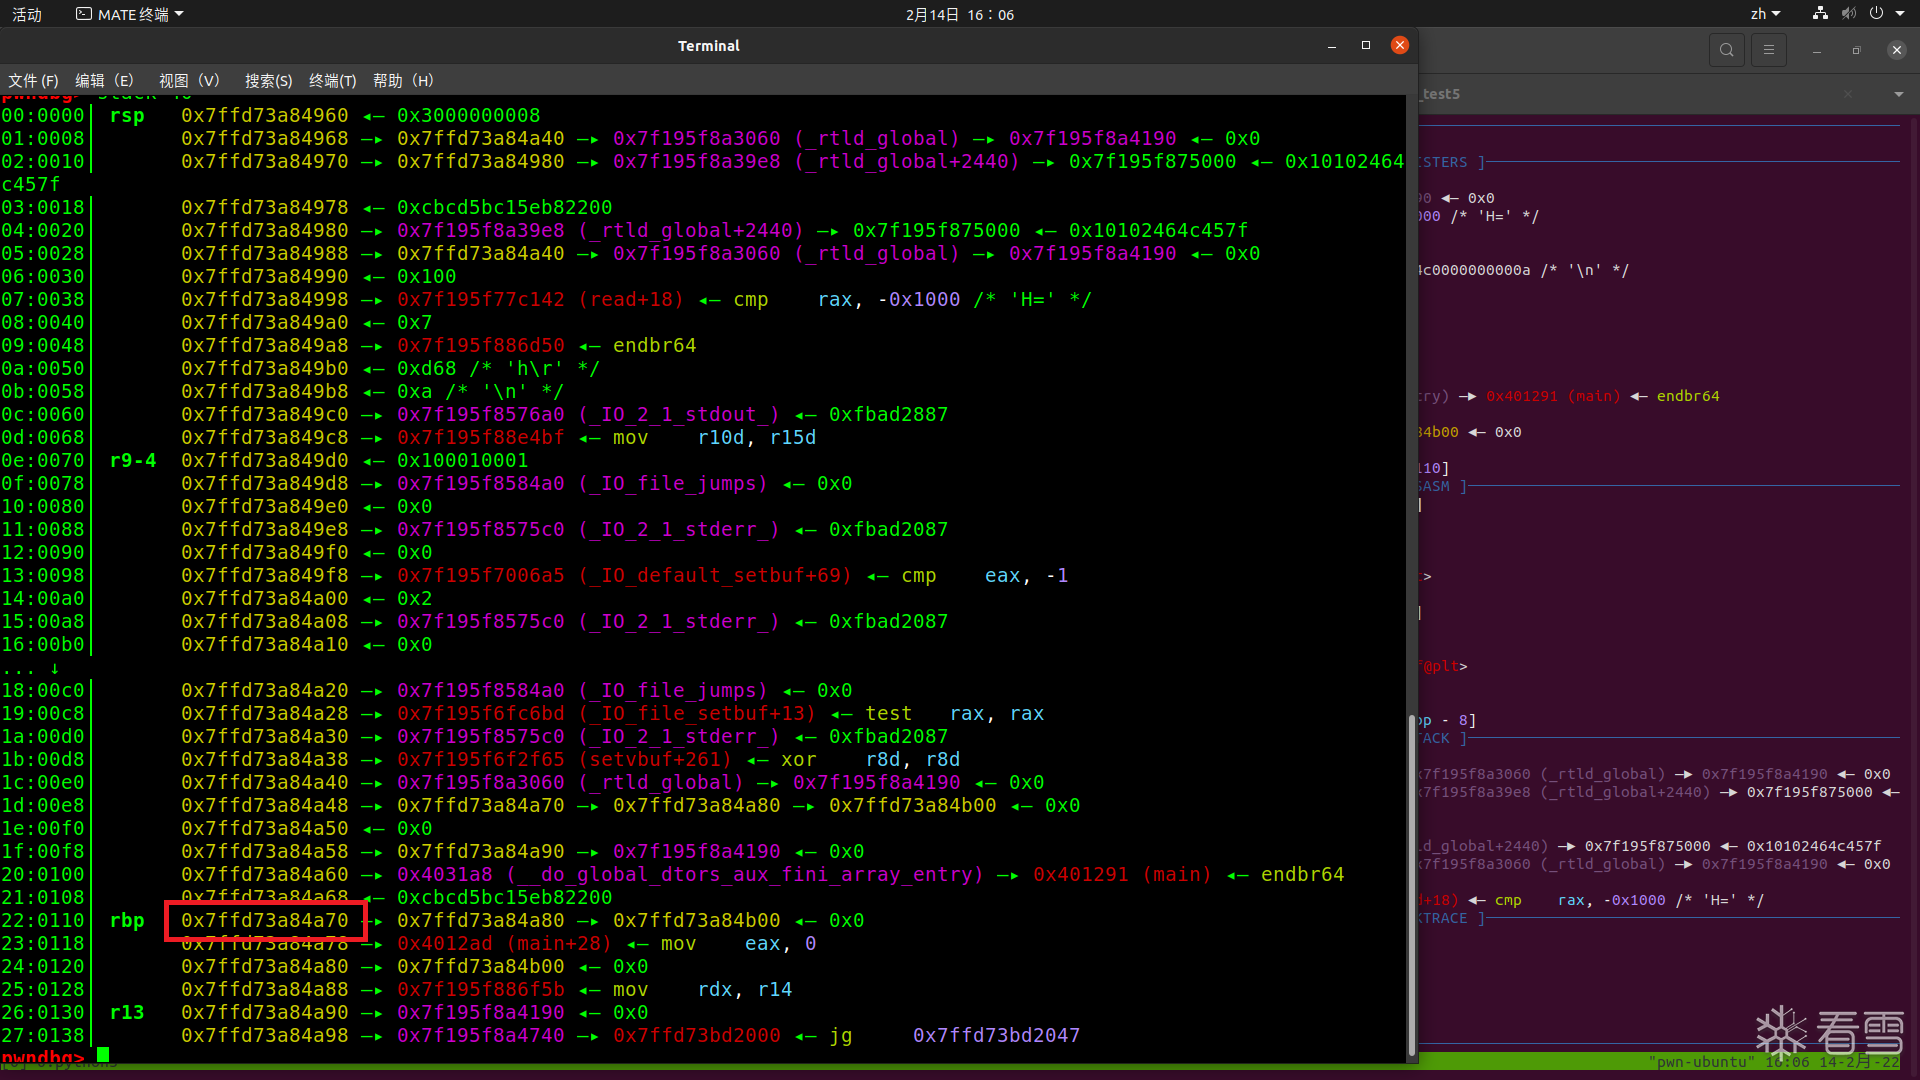Click __do_global_dtors_aux_fini_array_entry symbol
1920x1080 pixels.
tap(745, 874)
